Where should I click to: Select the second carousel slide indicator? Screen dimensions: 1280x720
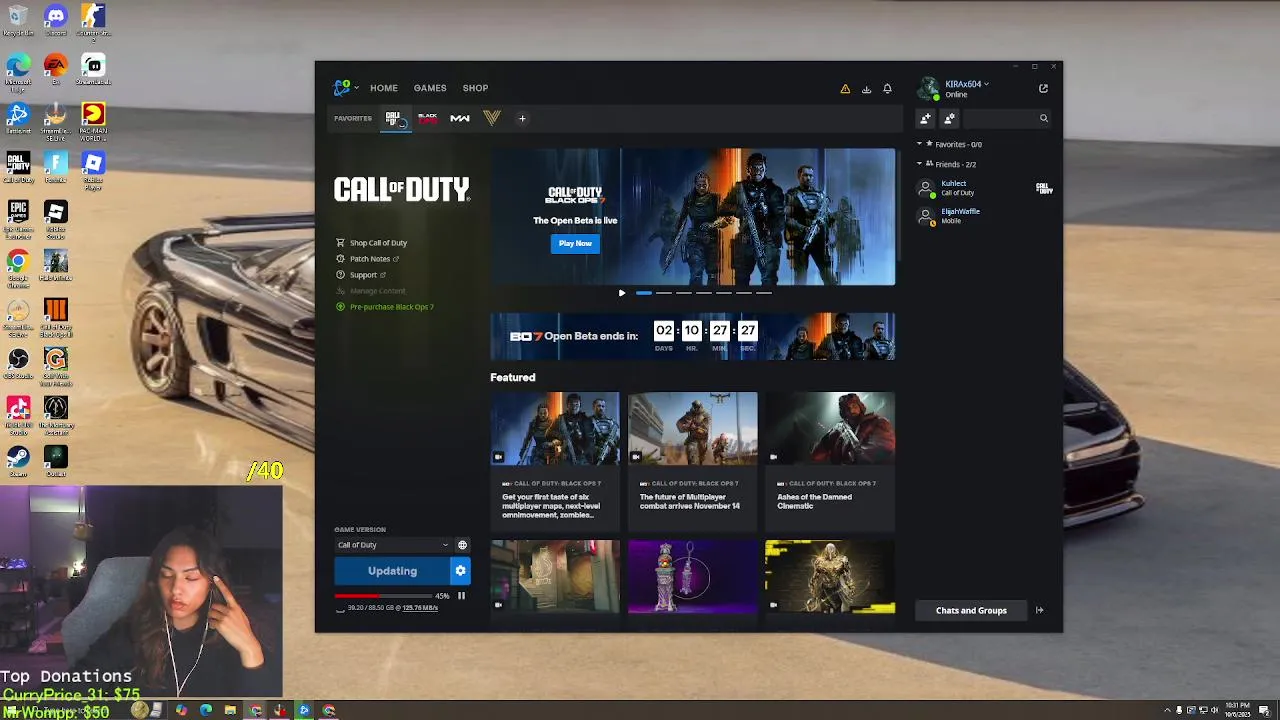tap(663, 293)
